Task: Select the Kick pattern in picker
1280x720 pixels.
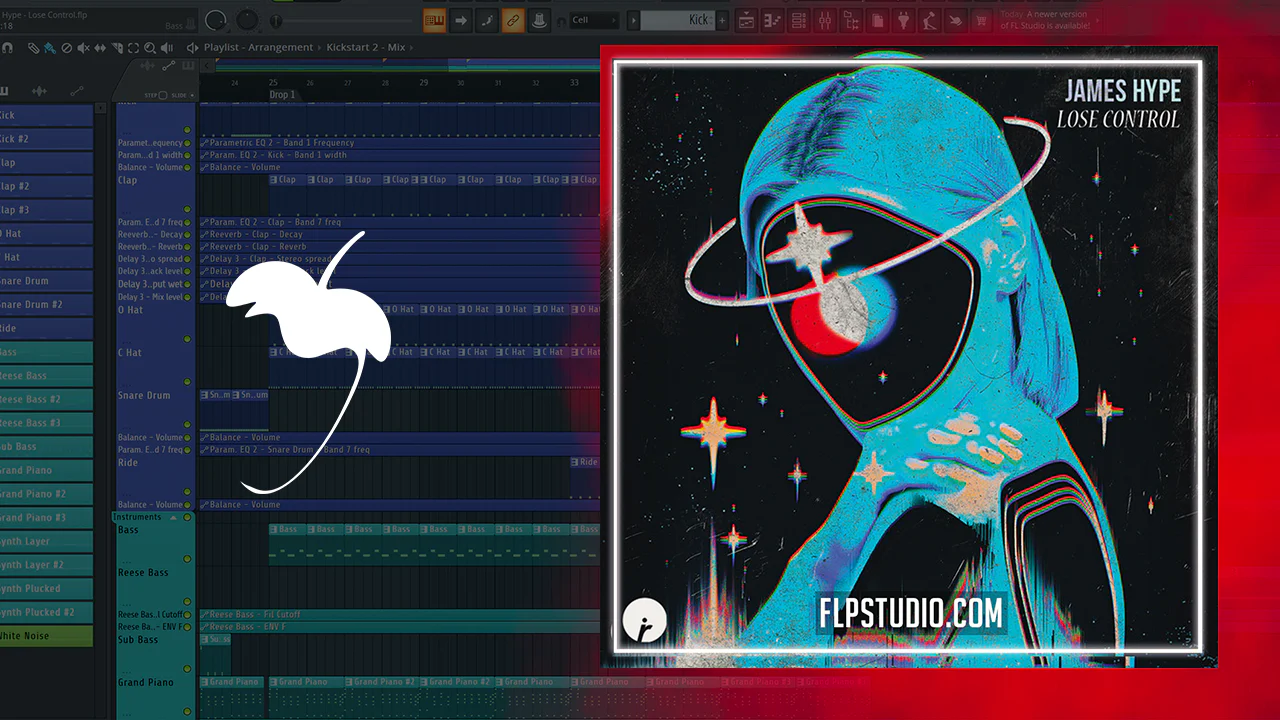Action: (x=46, y=115)
